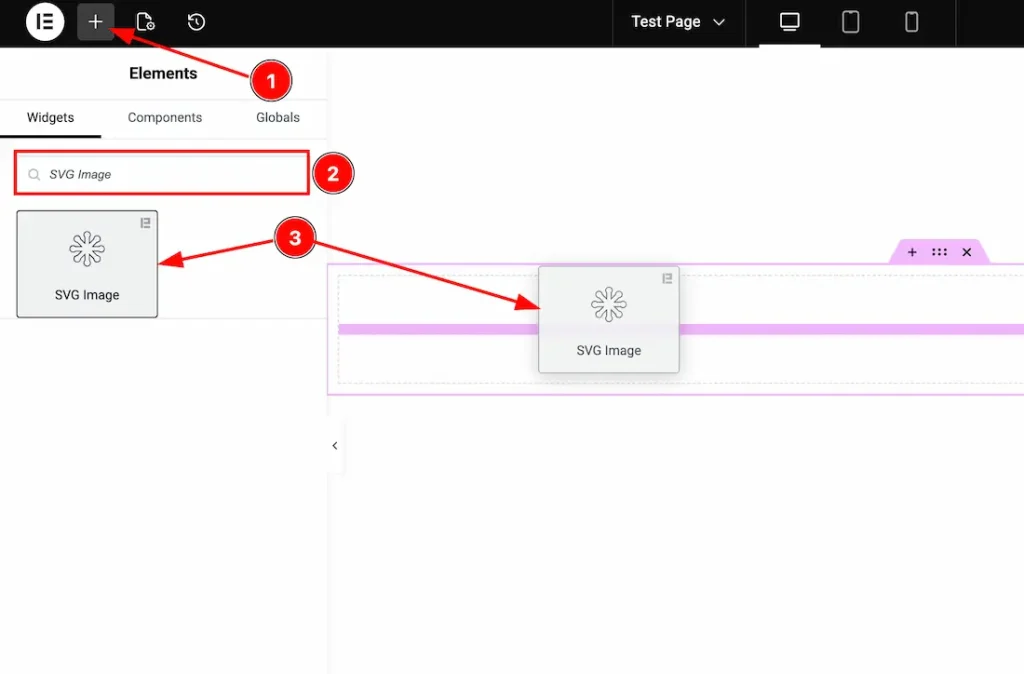This screenshot has width=1024, height=674.
Task: Delete the container using the X button
Action: pos(966,252)
